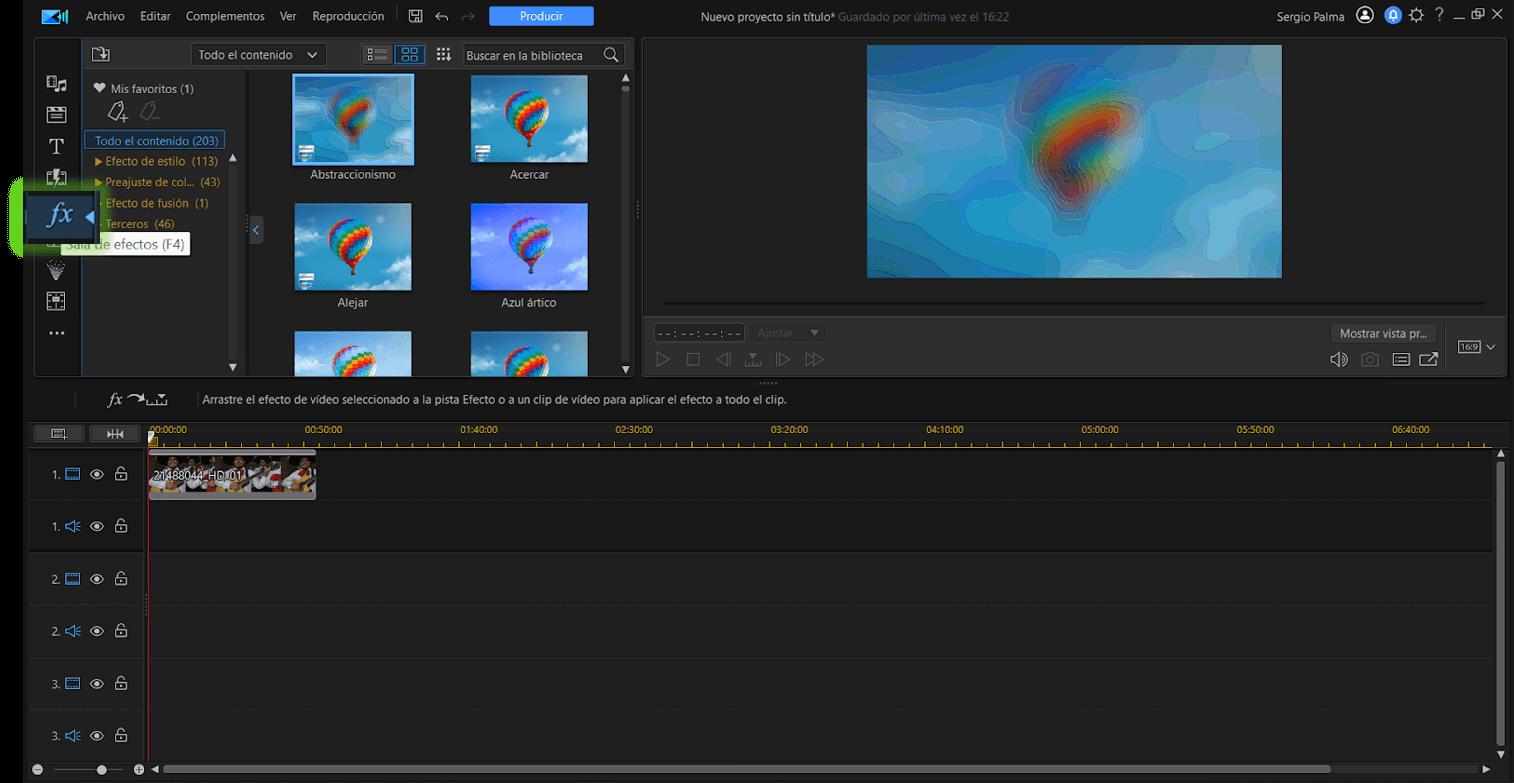Fit entire movie in timeline icon
Image resolution: width=1514 pixels, height=783 pixels.
coord(115,433)
